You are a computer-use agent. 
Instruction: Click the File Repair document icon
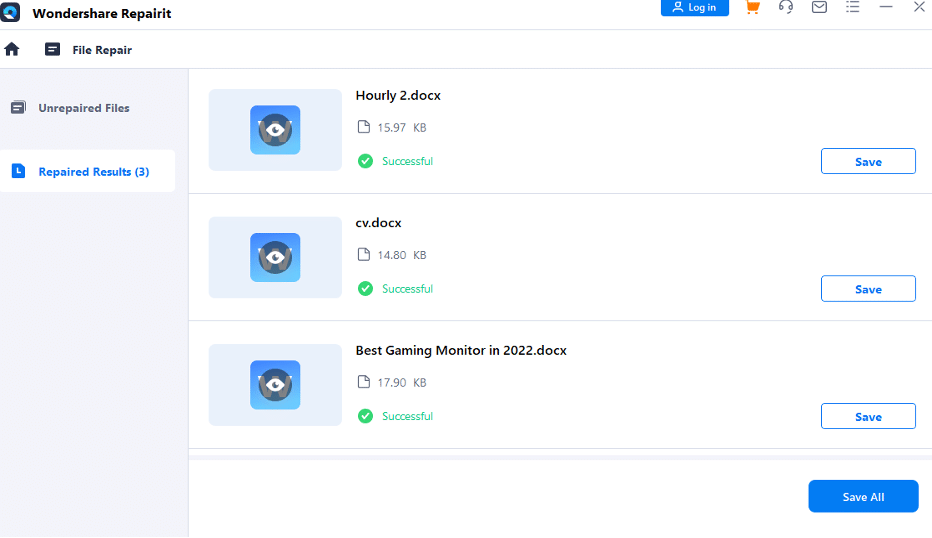pos(52,49)
